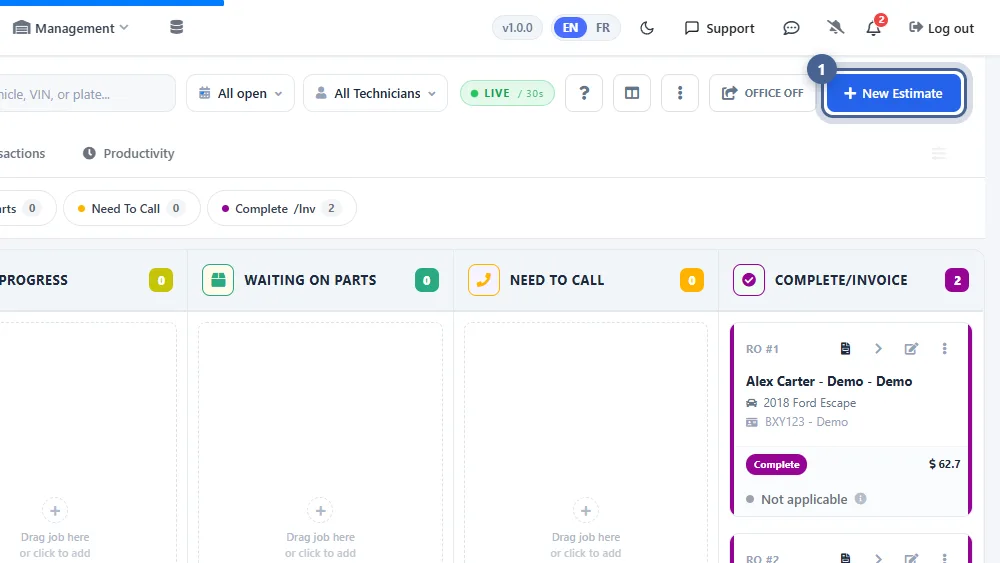
Task: Click the Need to Call phone icon
Action: pos(484,280)
